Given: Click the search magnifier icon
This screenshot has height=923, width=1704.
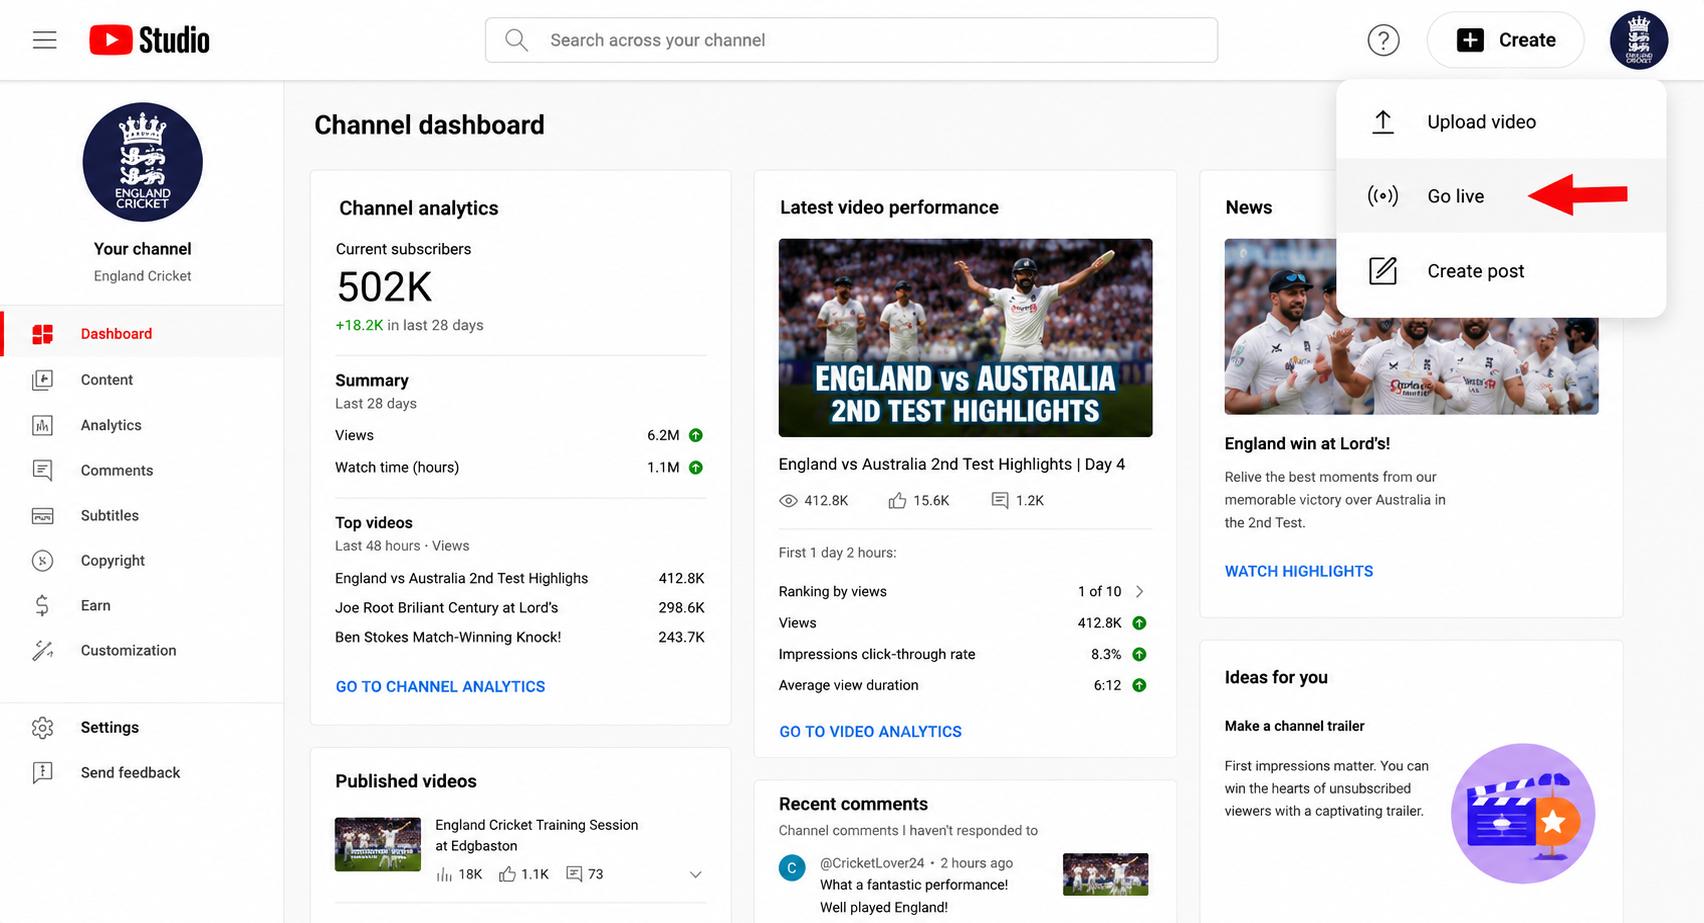Looking at the screenshot, I should pyautogui.click(x=516, y=40).
